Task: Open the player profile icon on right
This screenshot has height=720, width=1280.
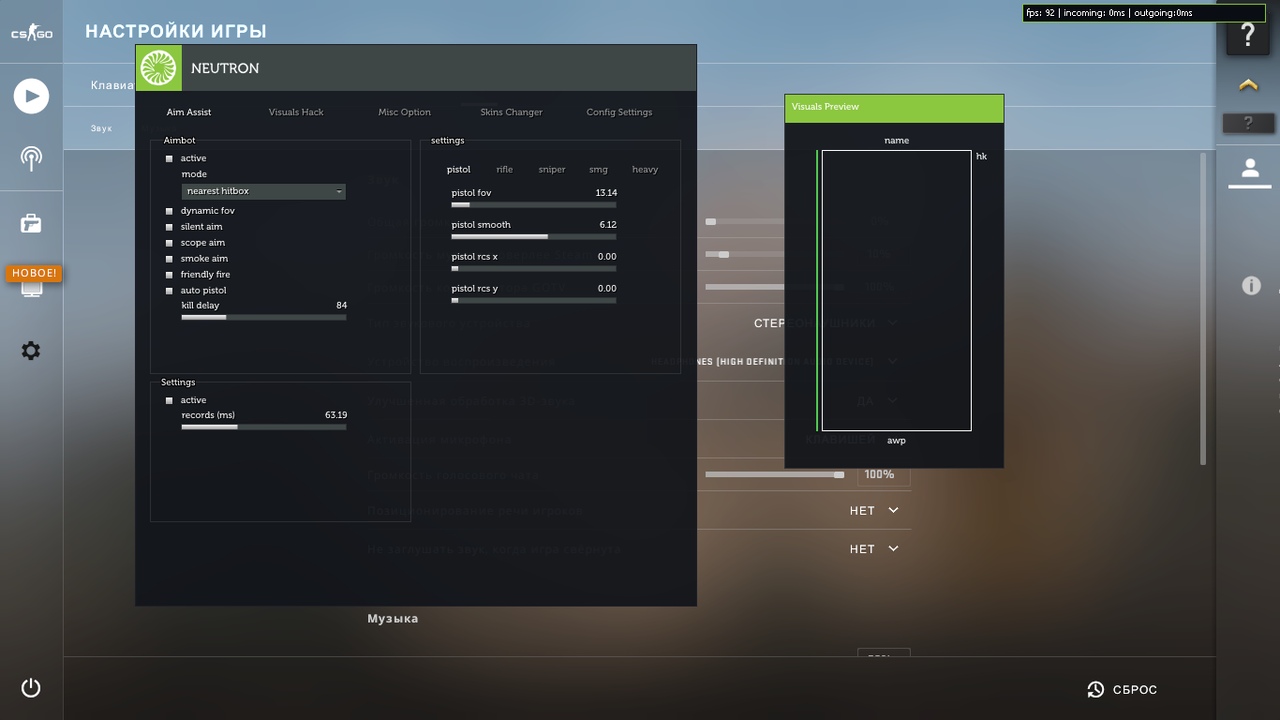Action: tap(1249, 168)
